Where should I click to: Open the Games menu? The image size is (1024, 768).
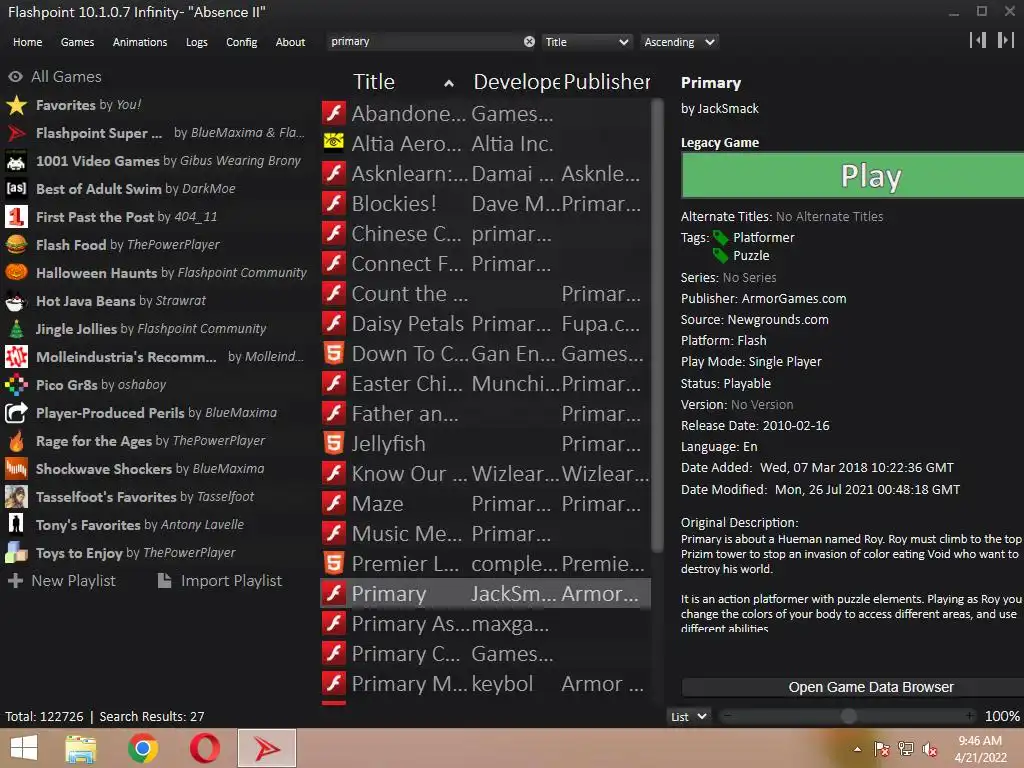[77, 42]
